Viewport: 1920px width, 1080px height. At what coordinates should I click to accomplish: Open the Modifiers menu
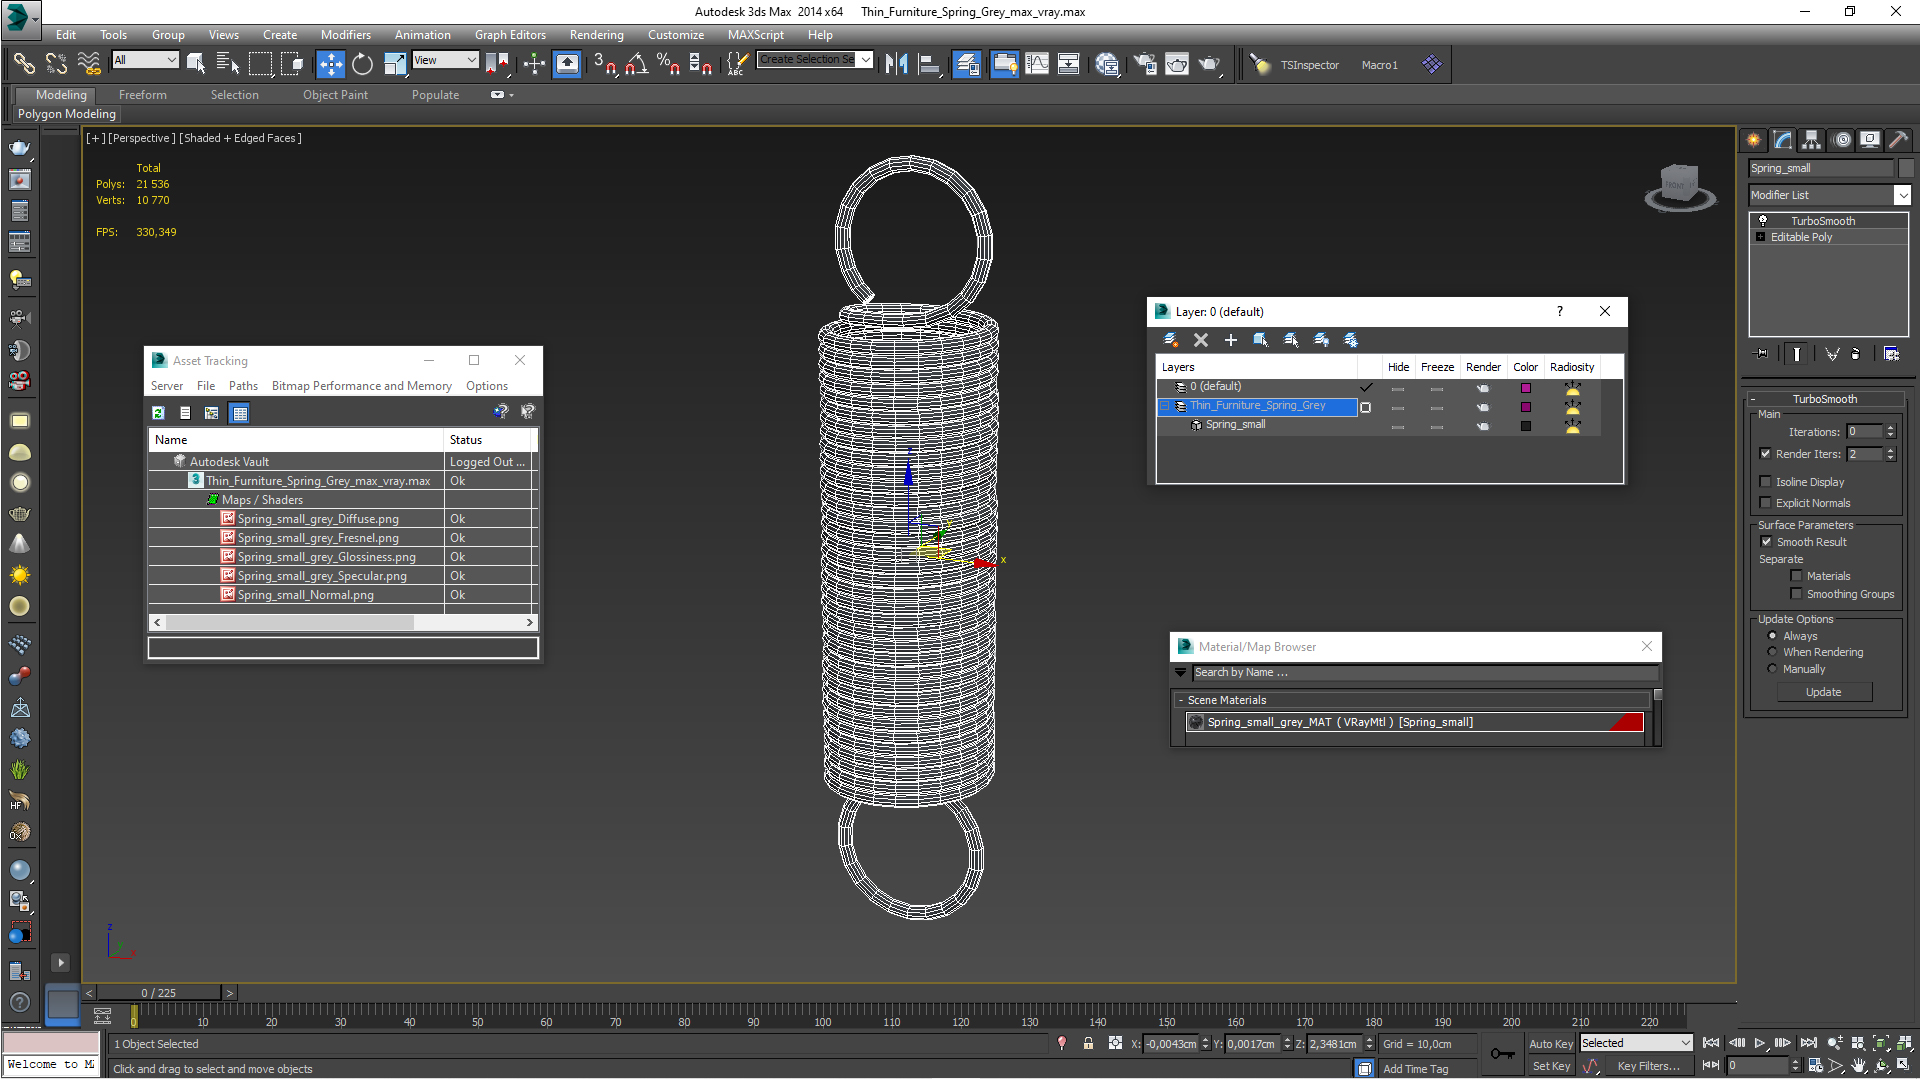coord(346,35)
